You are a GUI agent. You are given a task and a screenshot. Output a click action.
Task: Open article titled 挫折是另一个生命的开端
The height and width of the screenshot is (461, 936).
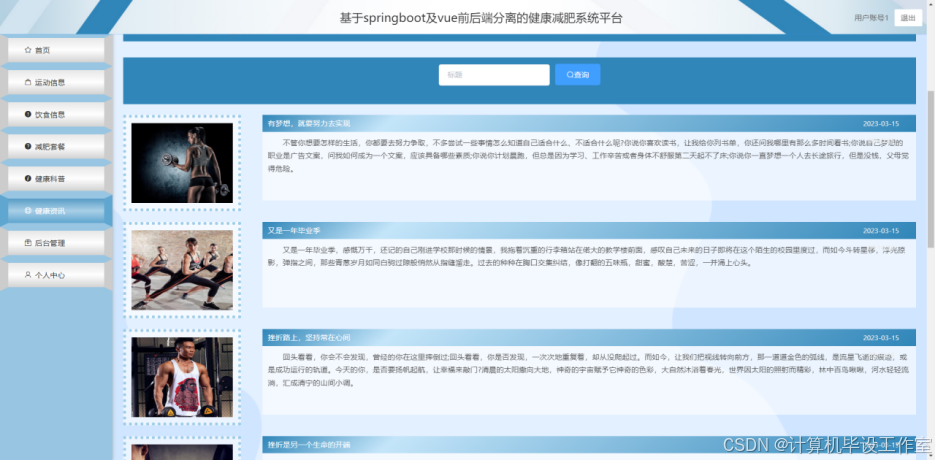(x=309, y=445)
